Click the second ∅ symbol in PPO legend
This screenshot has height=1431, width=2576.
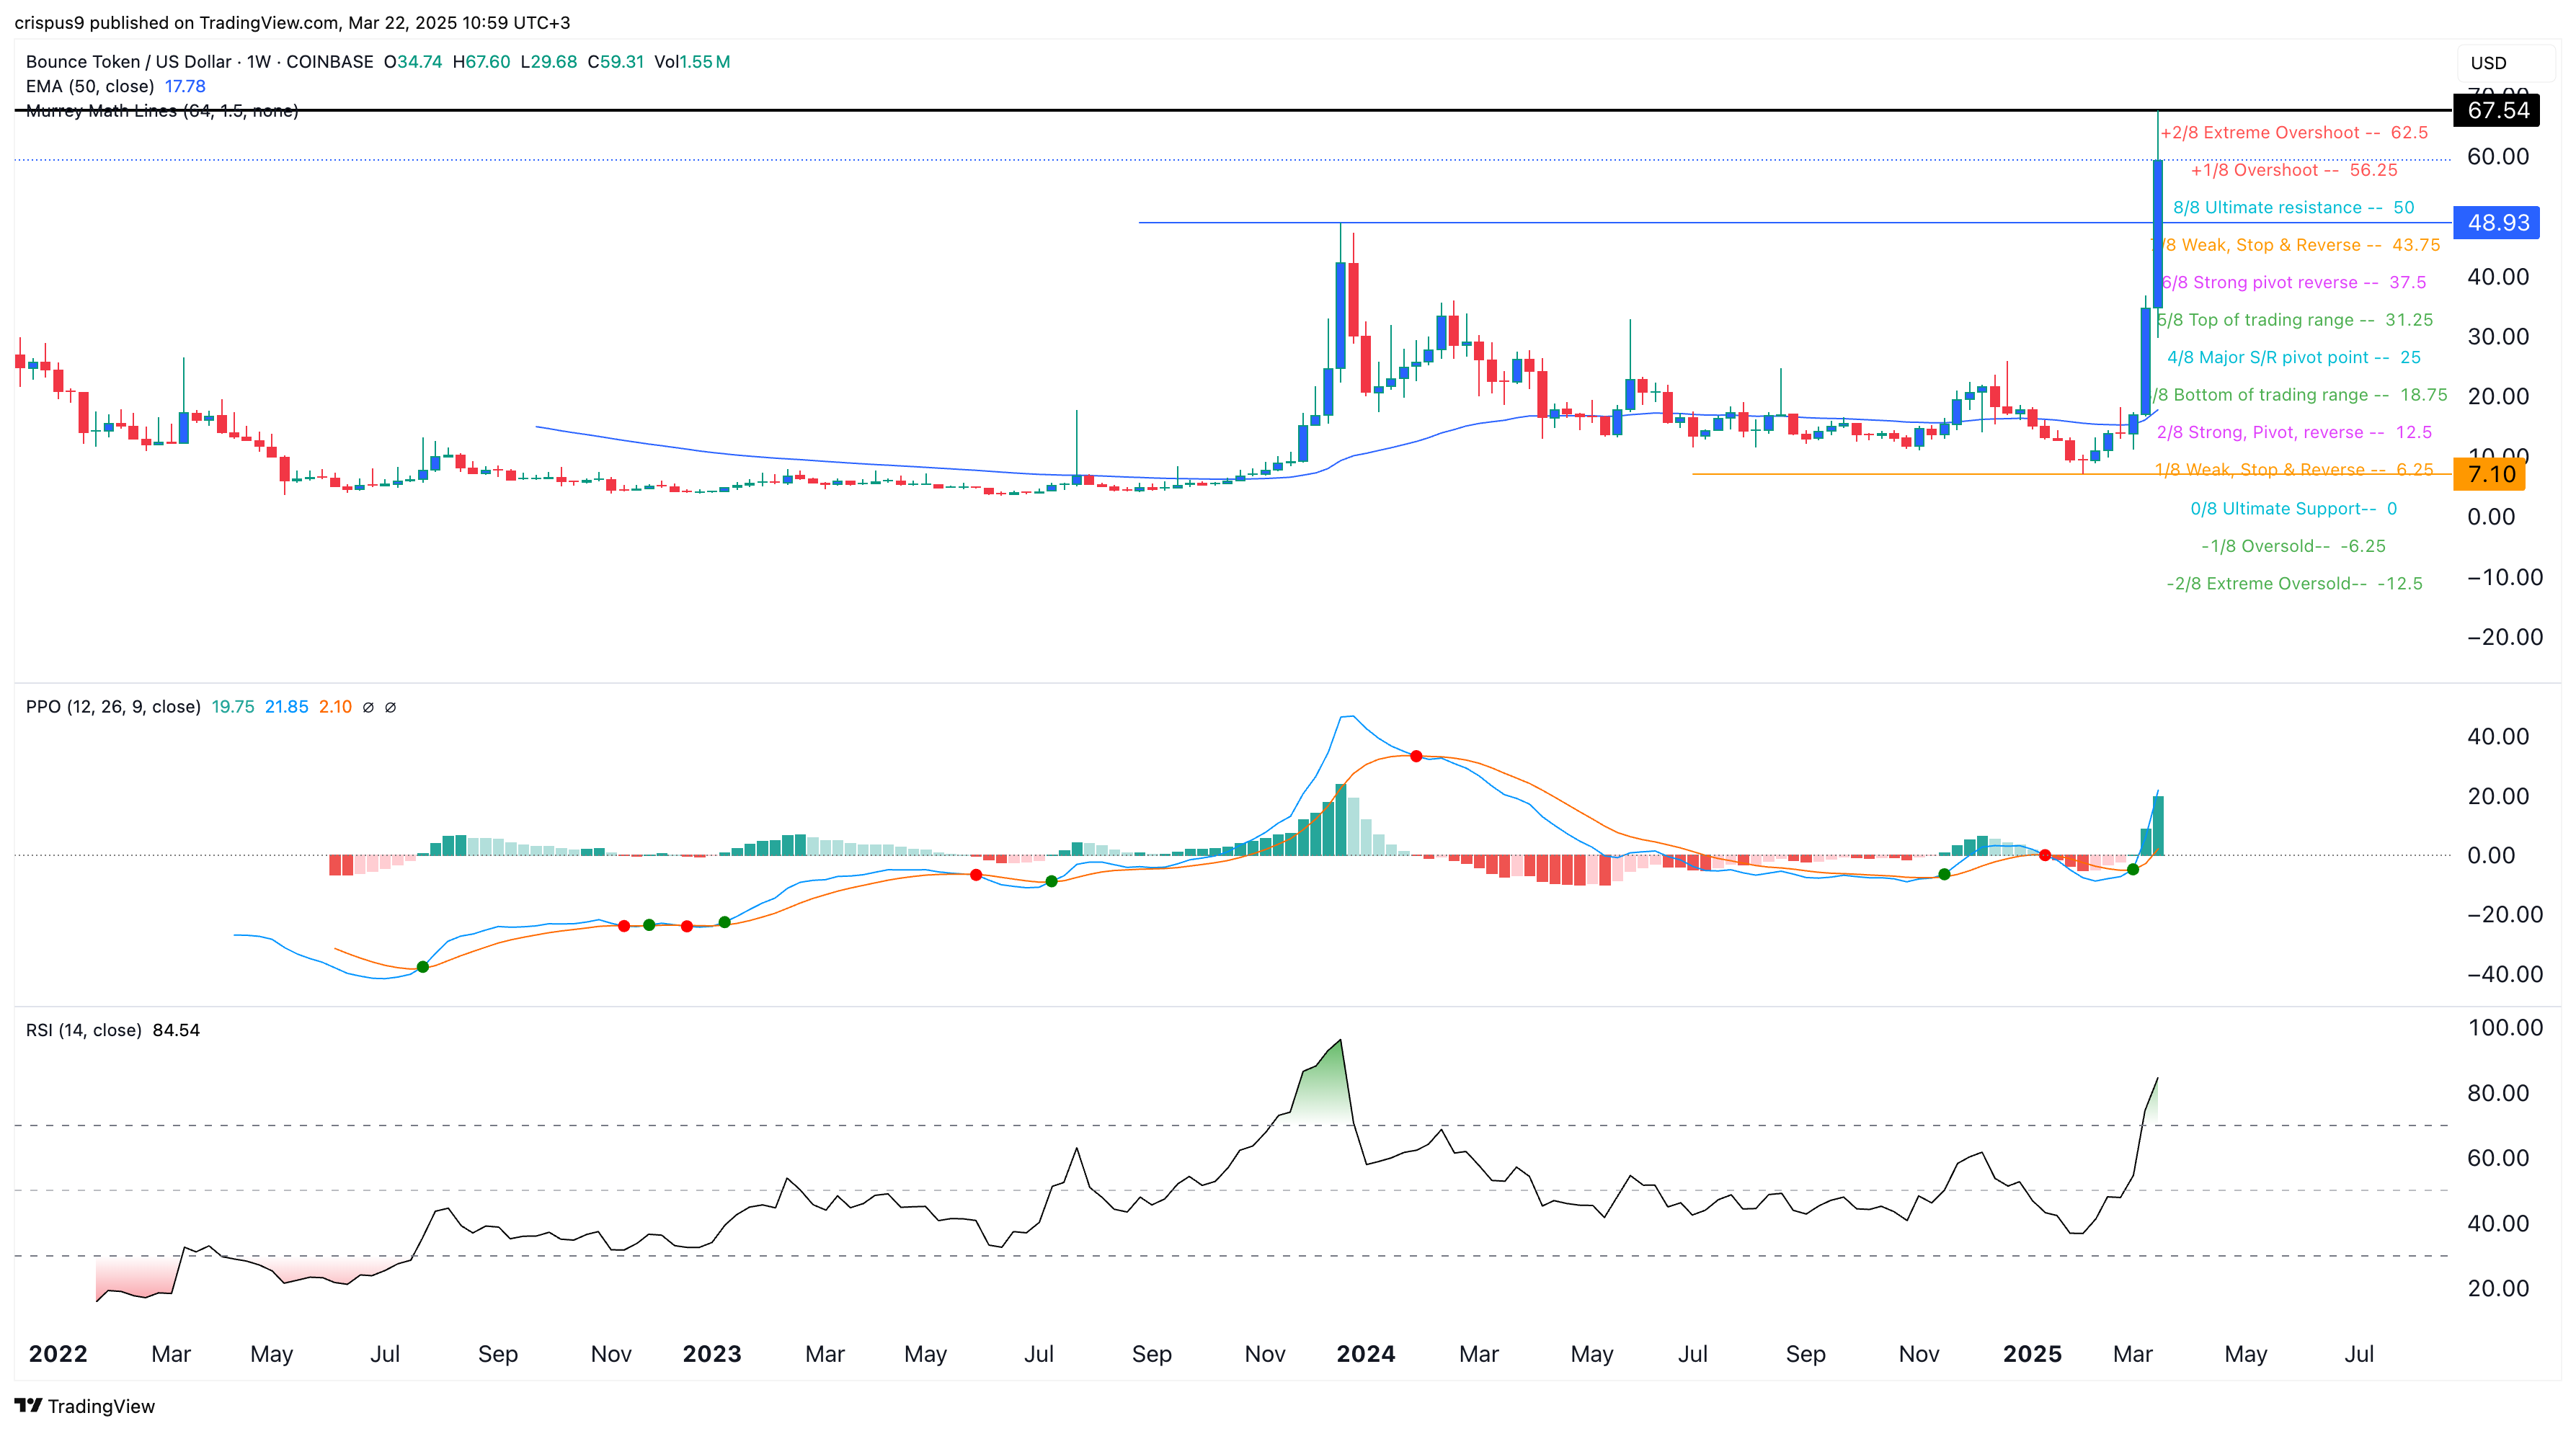pyautogui.click(x=391, y=707)
